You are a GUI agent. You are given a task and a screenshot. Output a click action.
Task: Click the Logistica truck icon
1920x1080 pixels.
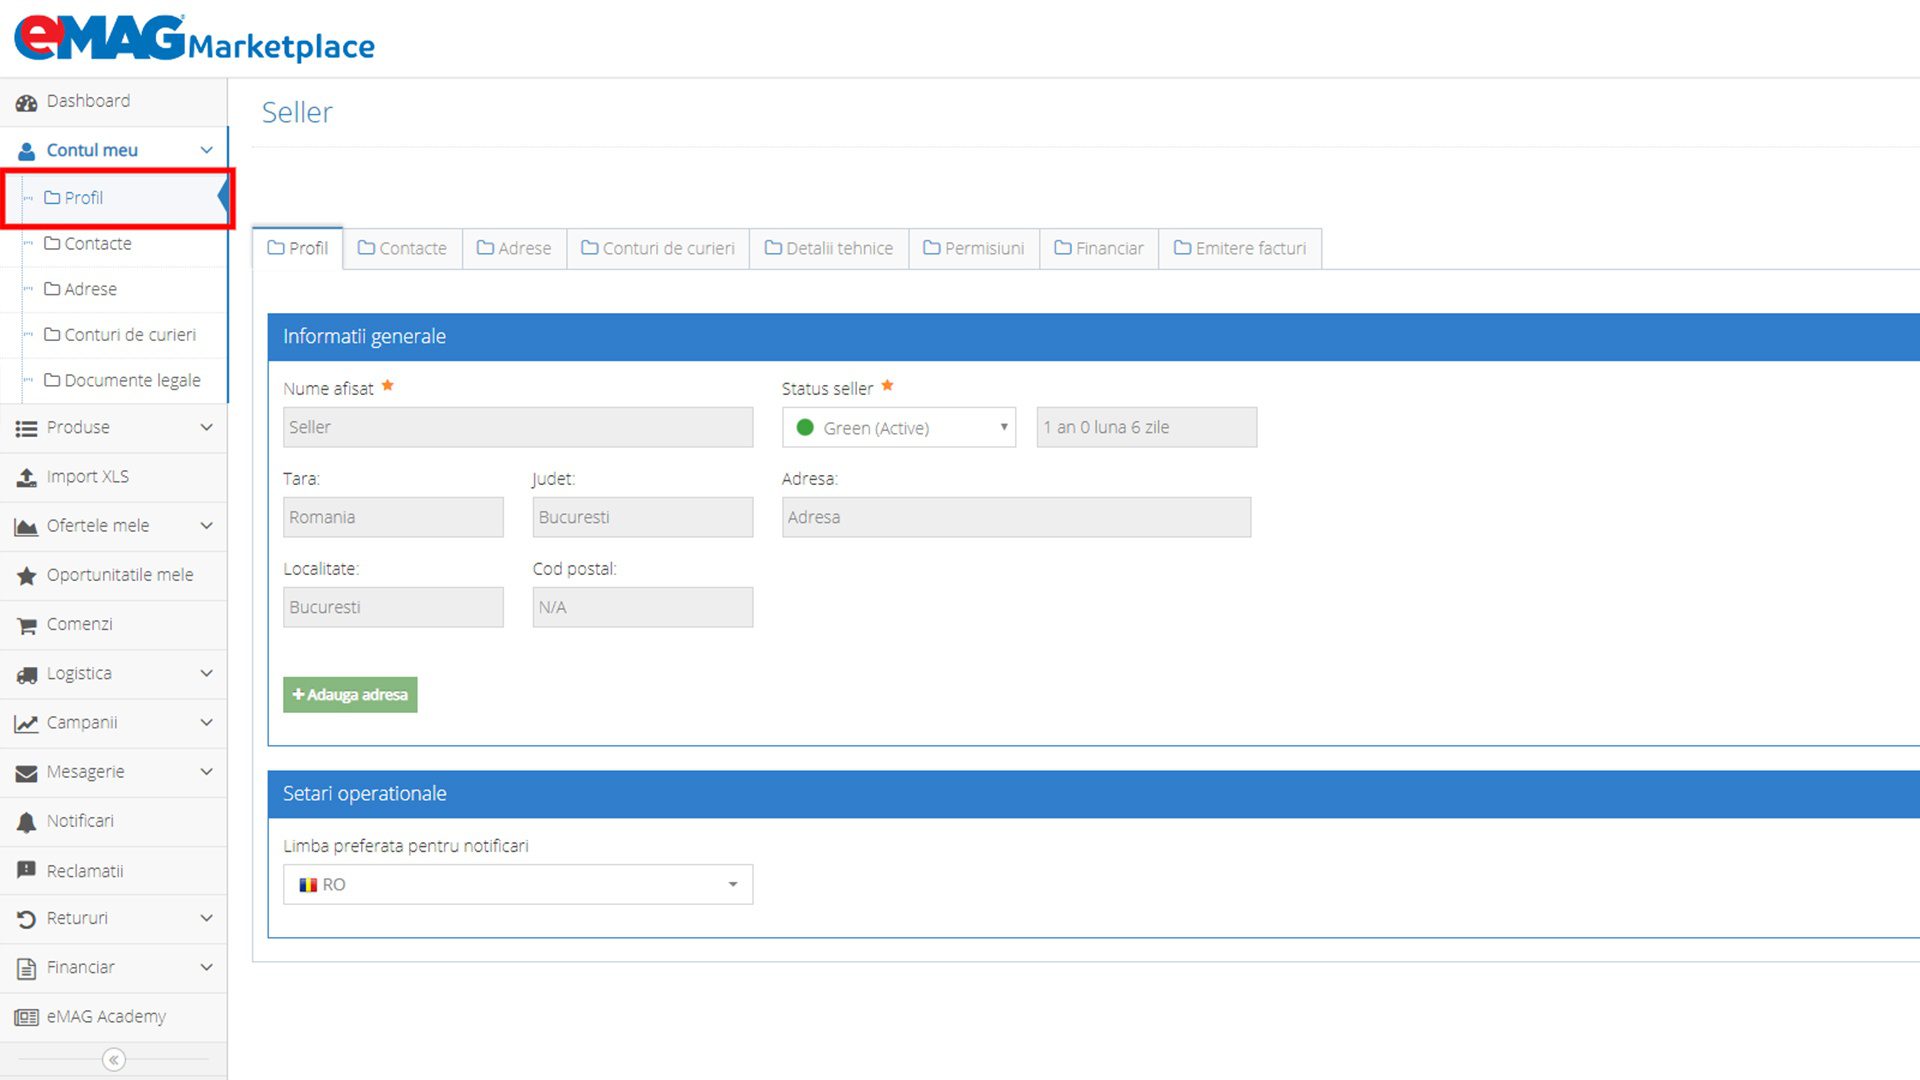pyautogui.click(x=26, y=673)
